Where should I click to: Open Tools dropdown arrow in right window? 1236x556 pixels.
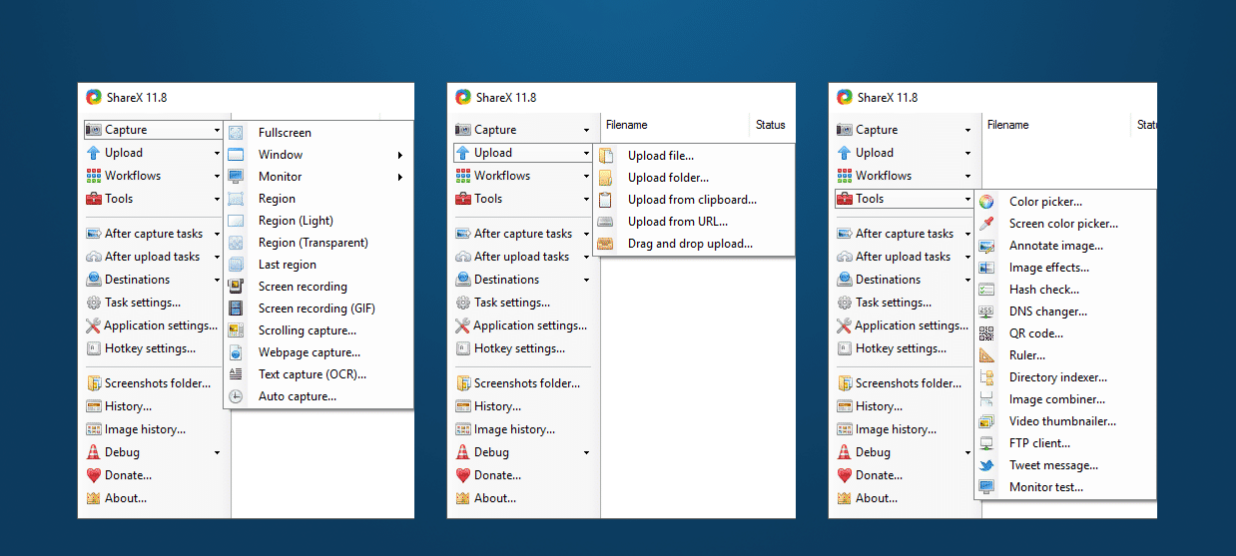[968, 200]
